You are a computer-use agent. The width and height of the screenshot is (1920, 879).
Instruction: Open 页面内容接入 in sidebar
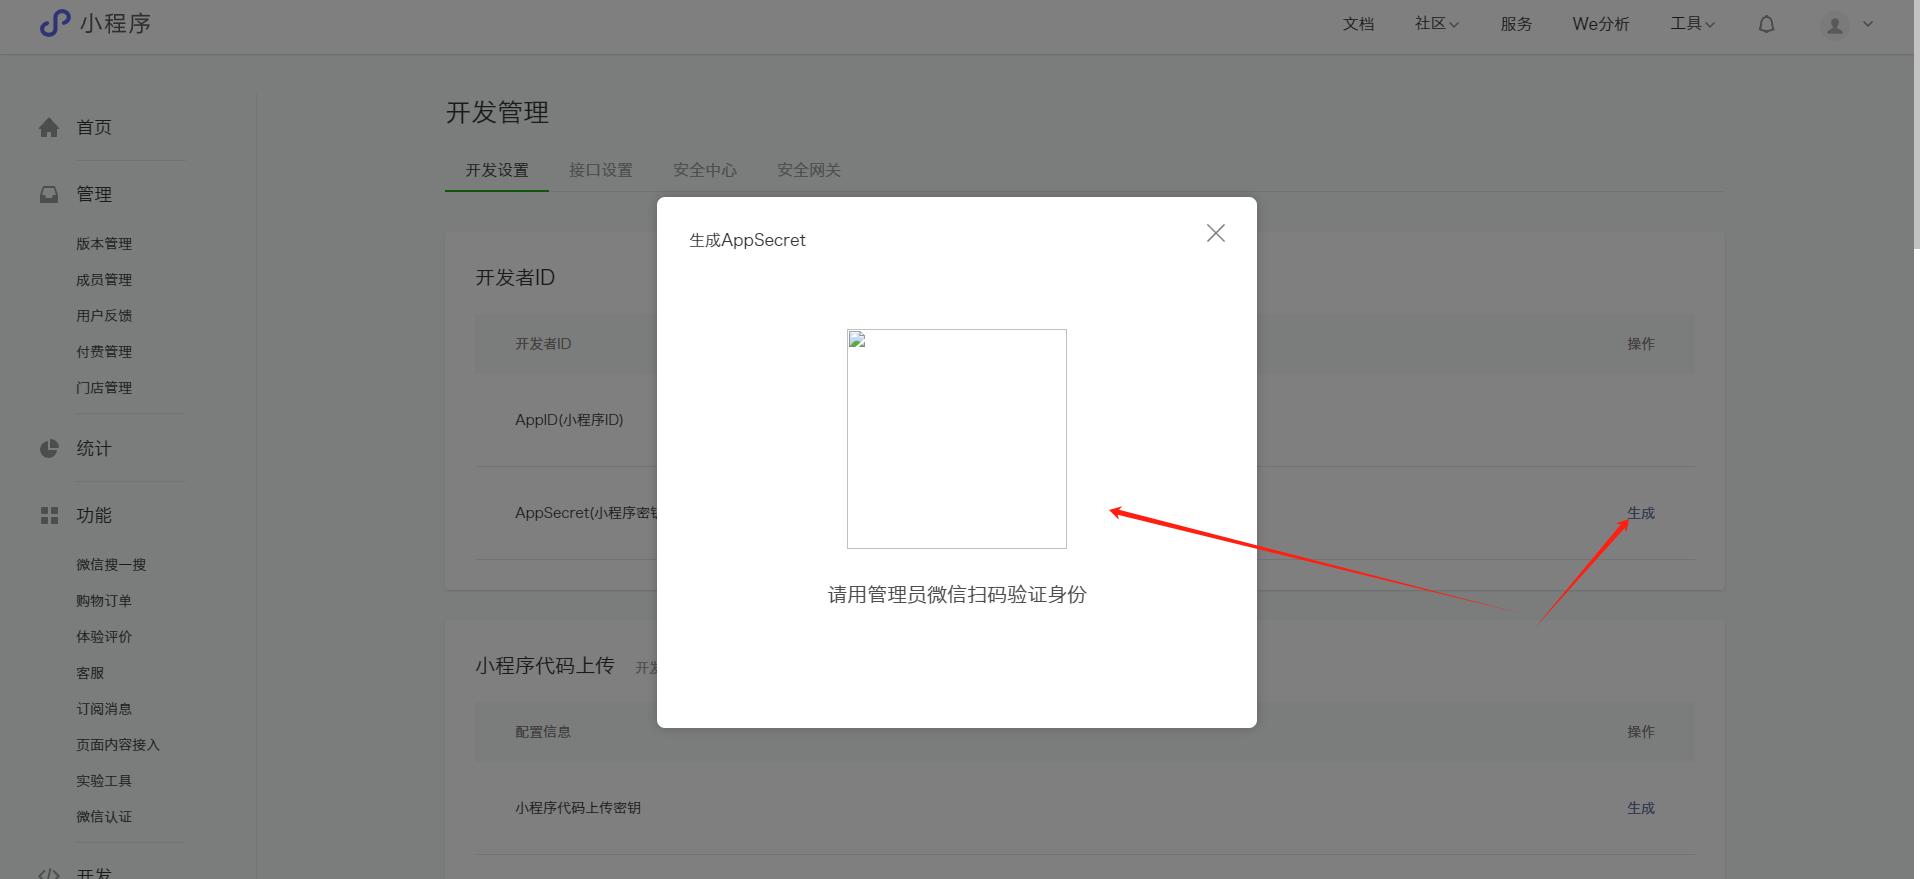tap(118, 745)
